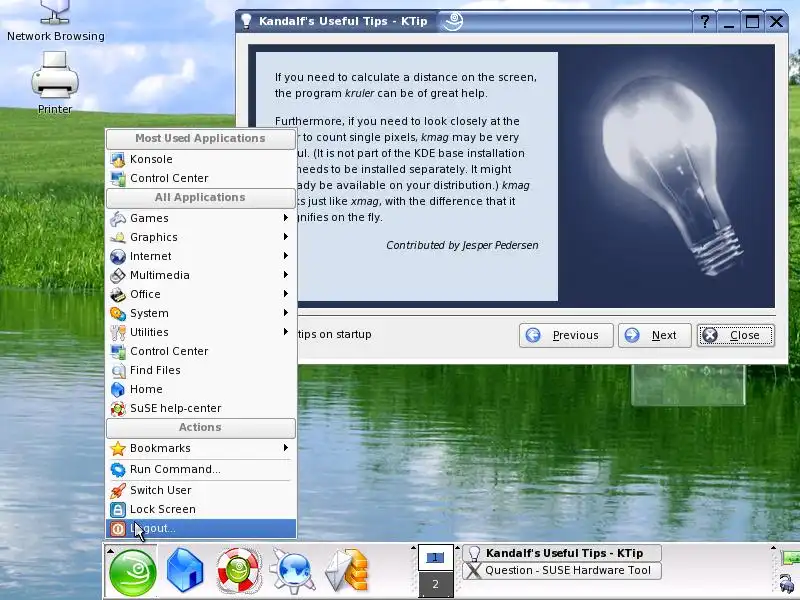Select Question - SUSE Hardware Tool taskbar entry
Image resolution: width=800 pixels, height=600 pixels.
(562, 570)
